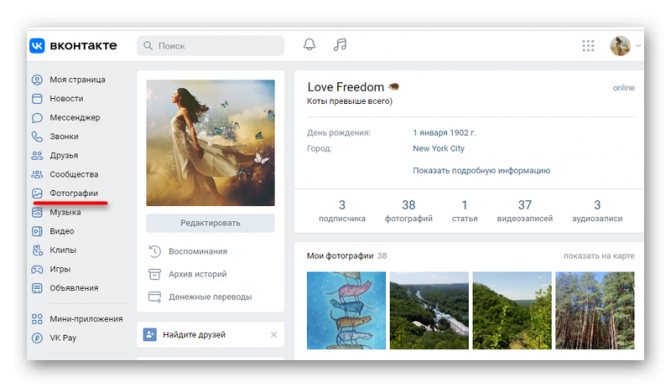
Task: Click the New York City link
Action: 438,149
